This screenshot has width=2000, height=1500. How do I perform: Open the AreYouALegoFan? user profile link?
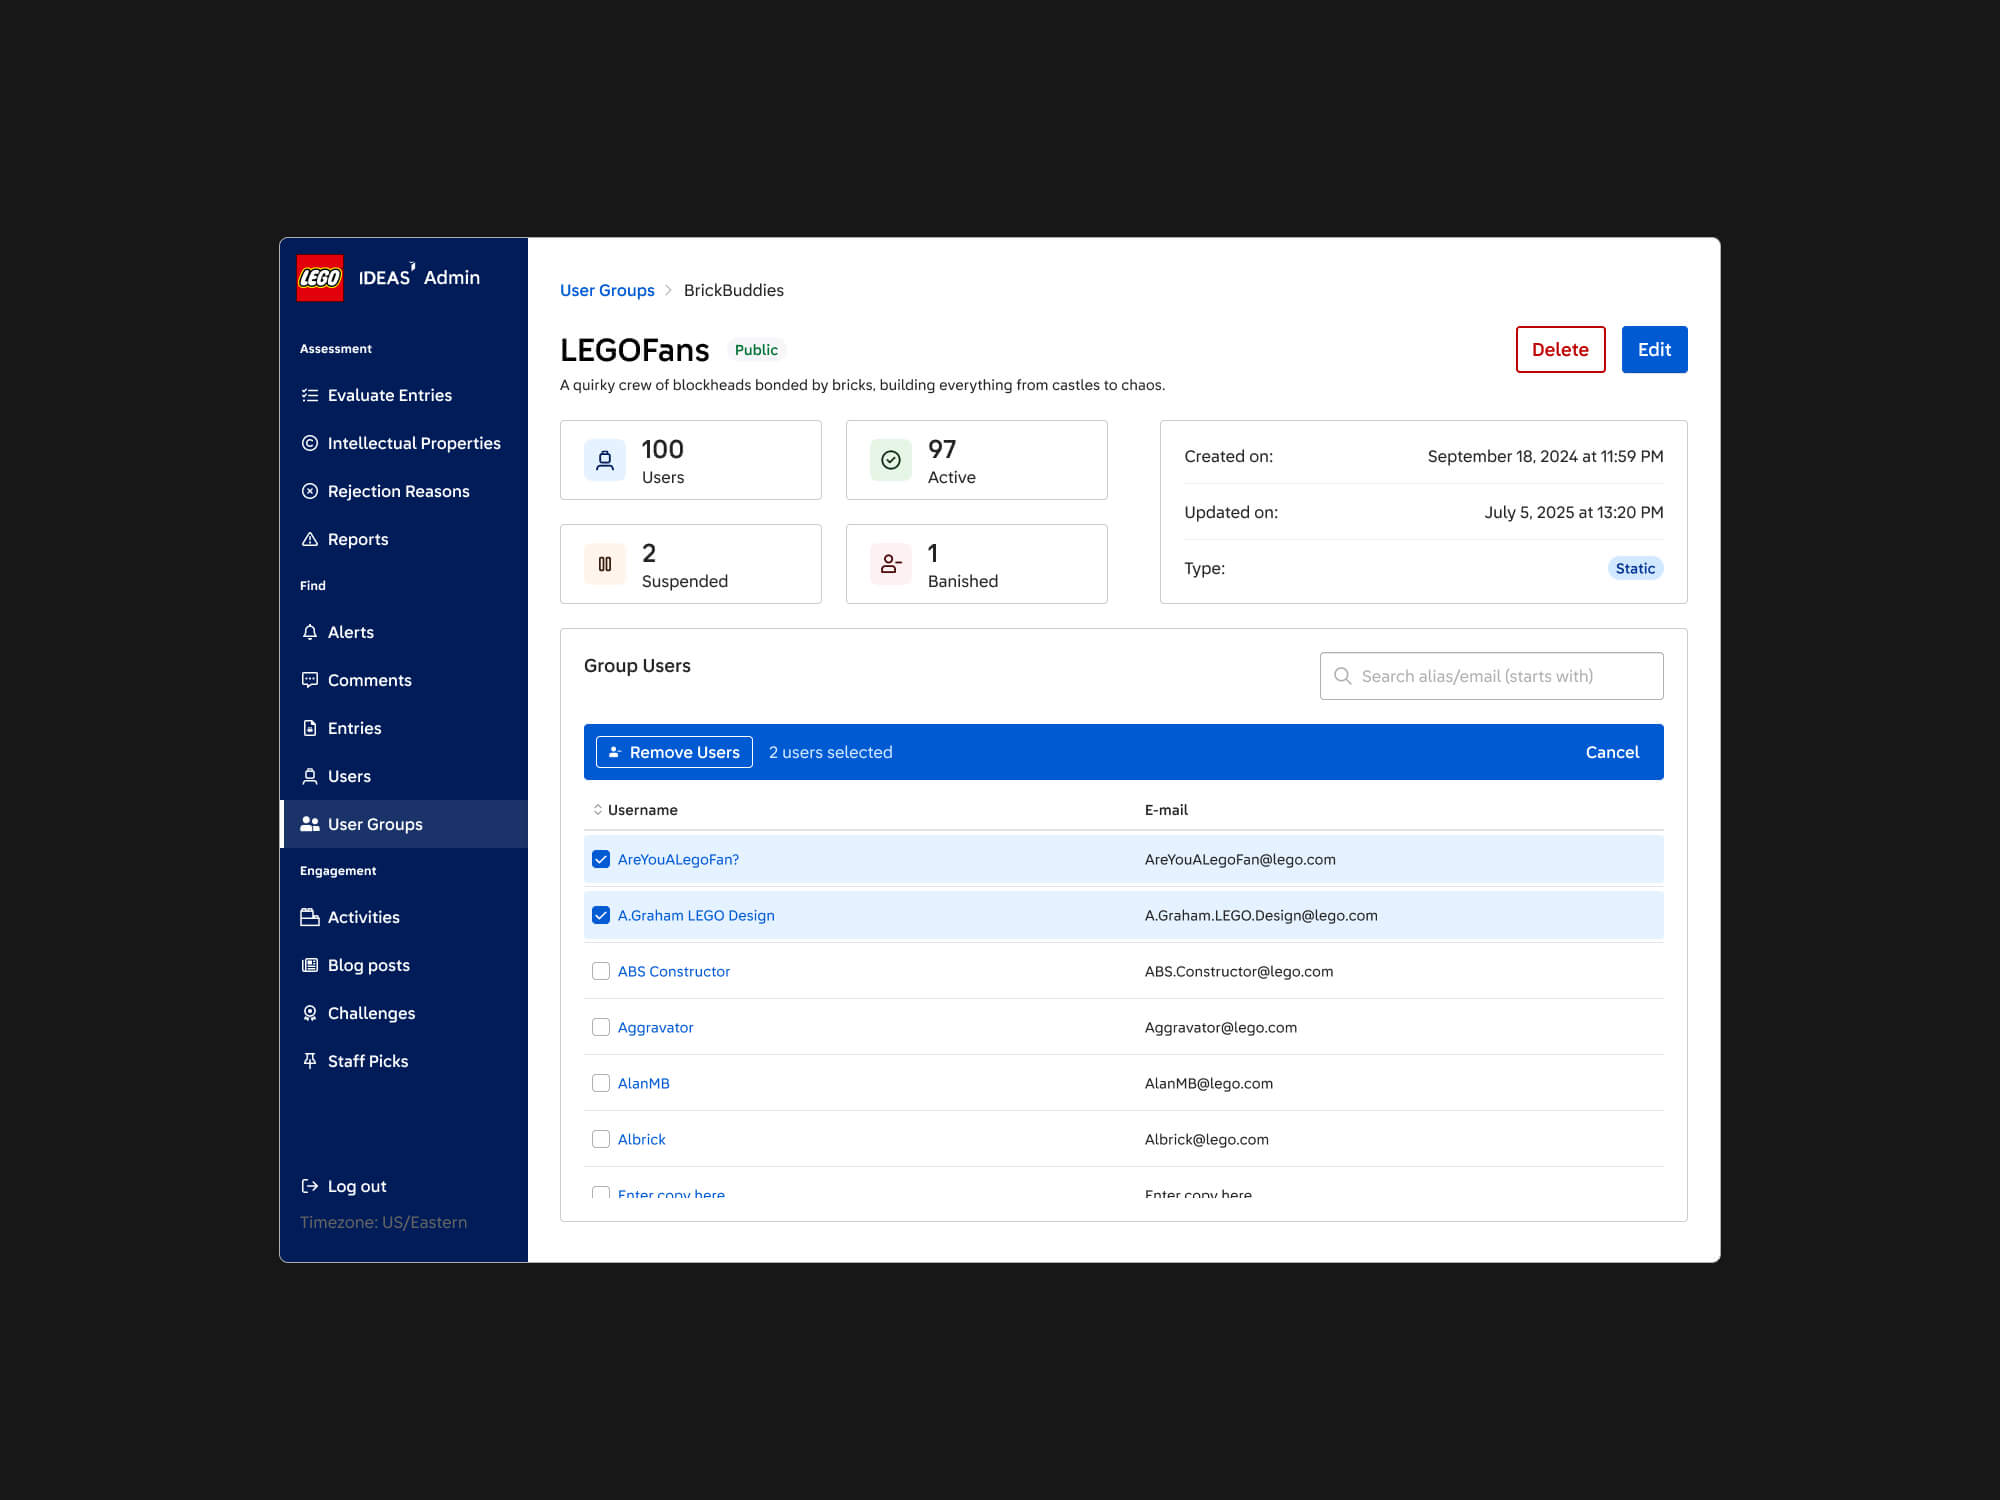(x=678, y=859)
